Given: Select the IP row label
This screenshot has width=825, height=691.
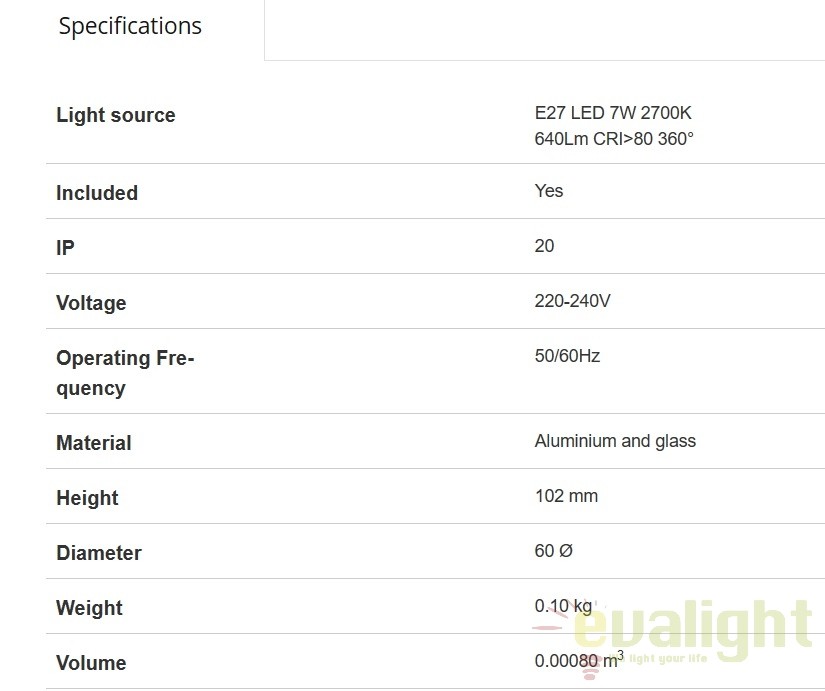Looking at the screenshot, I should pos(65,248).
